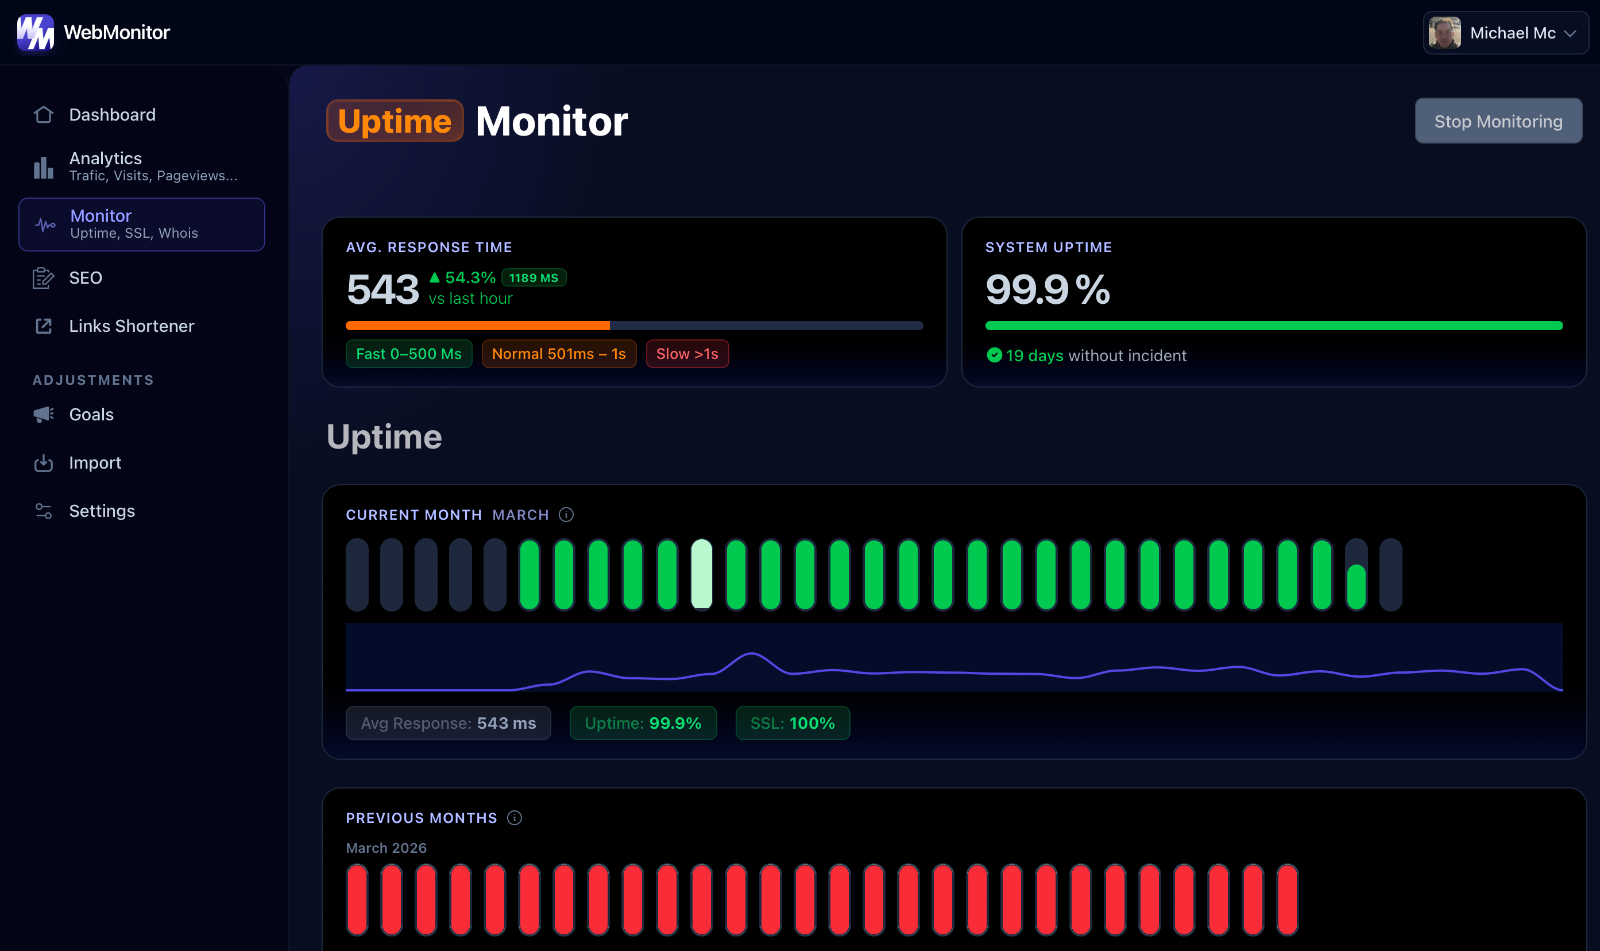Expand the Michael Mc account dropdown

[1505, 32]
